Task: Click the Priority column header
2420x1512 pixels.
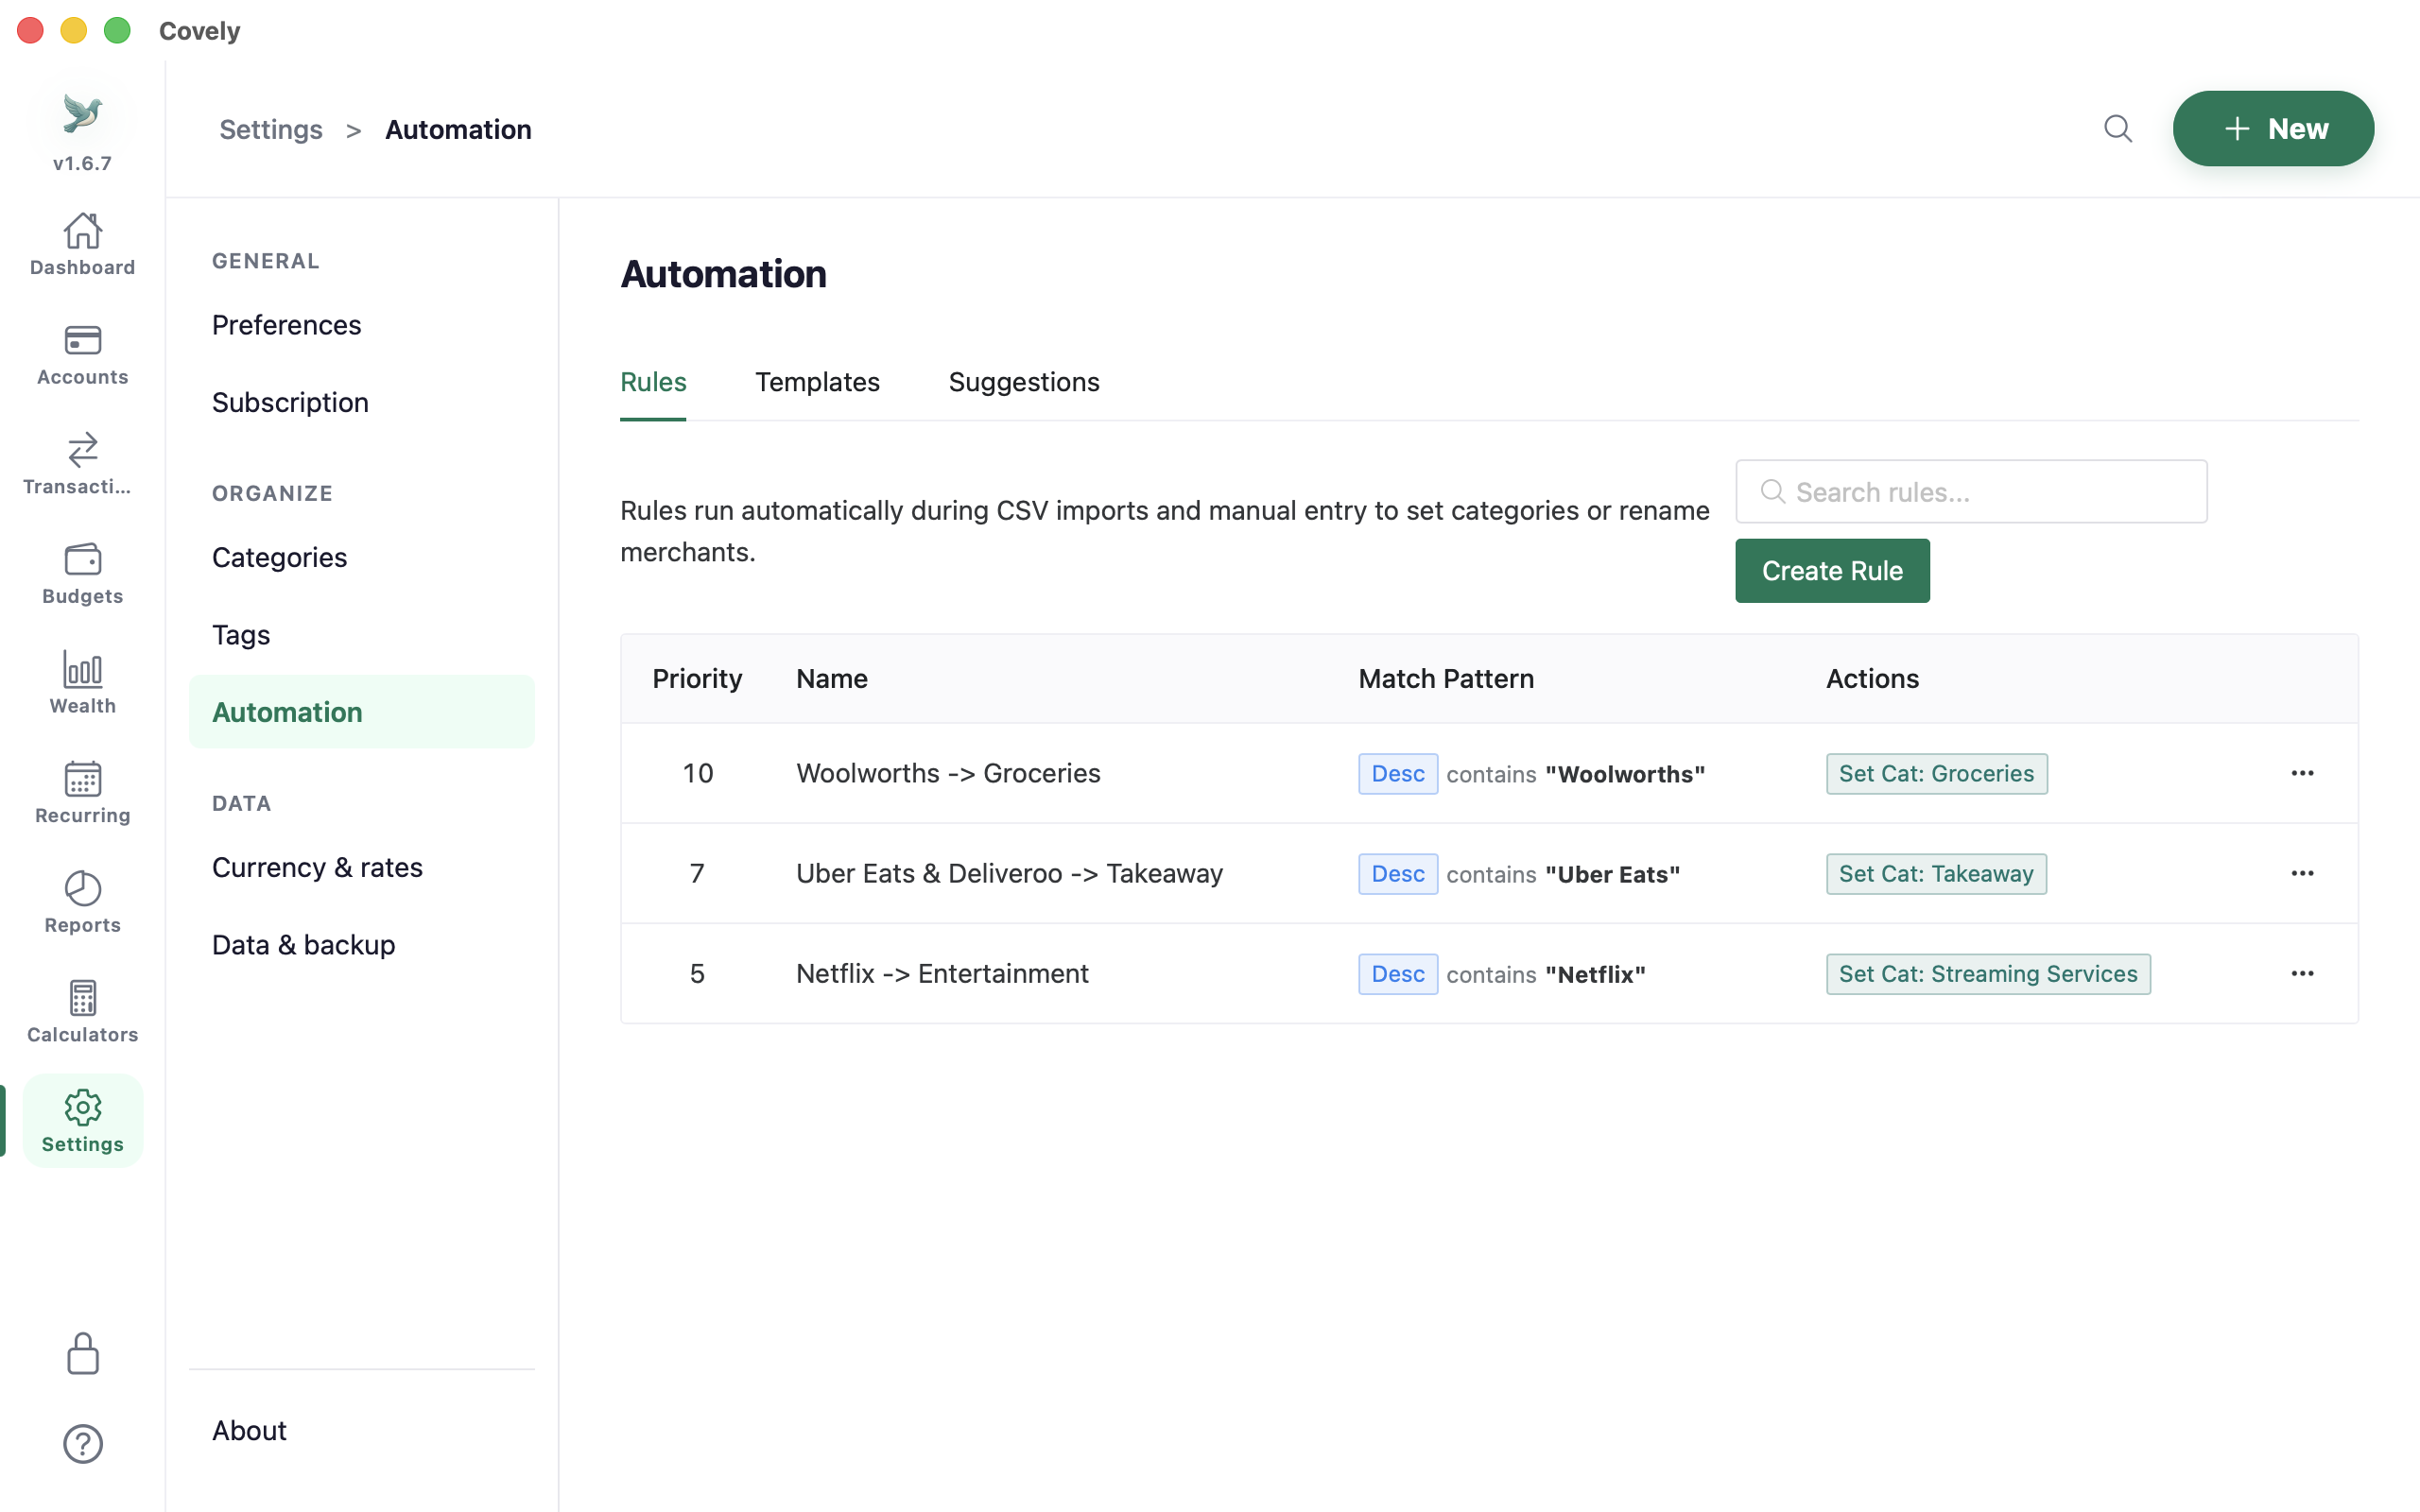Action: pos(697,679)
